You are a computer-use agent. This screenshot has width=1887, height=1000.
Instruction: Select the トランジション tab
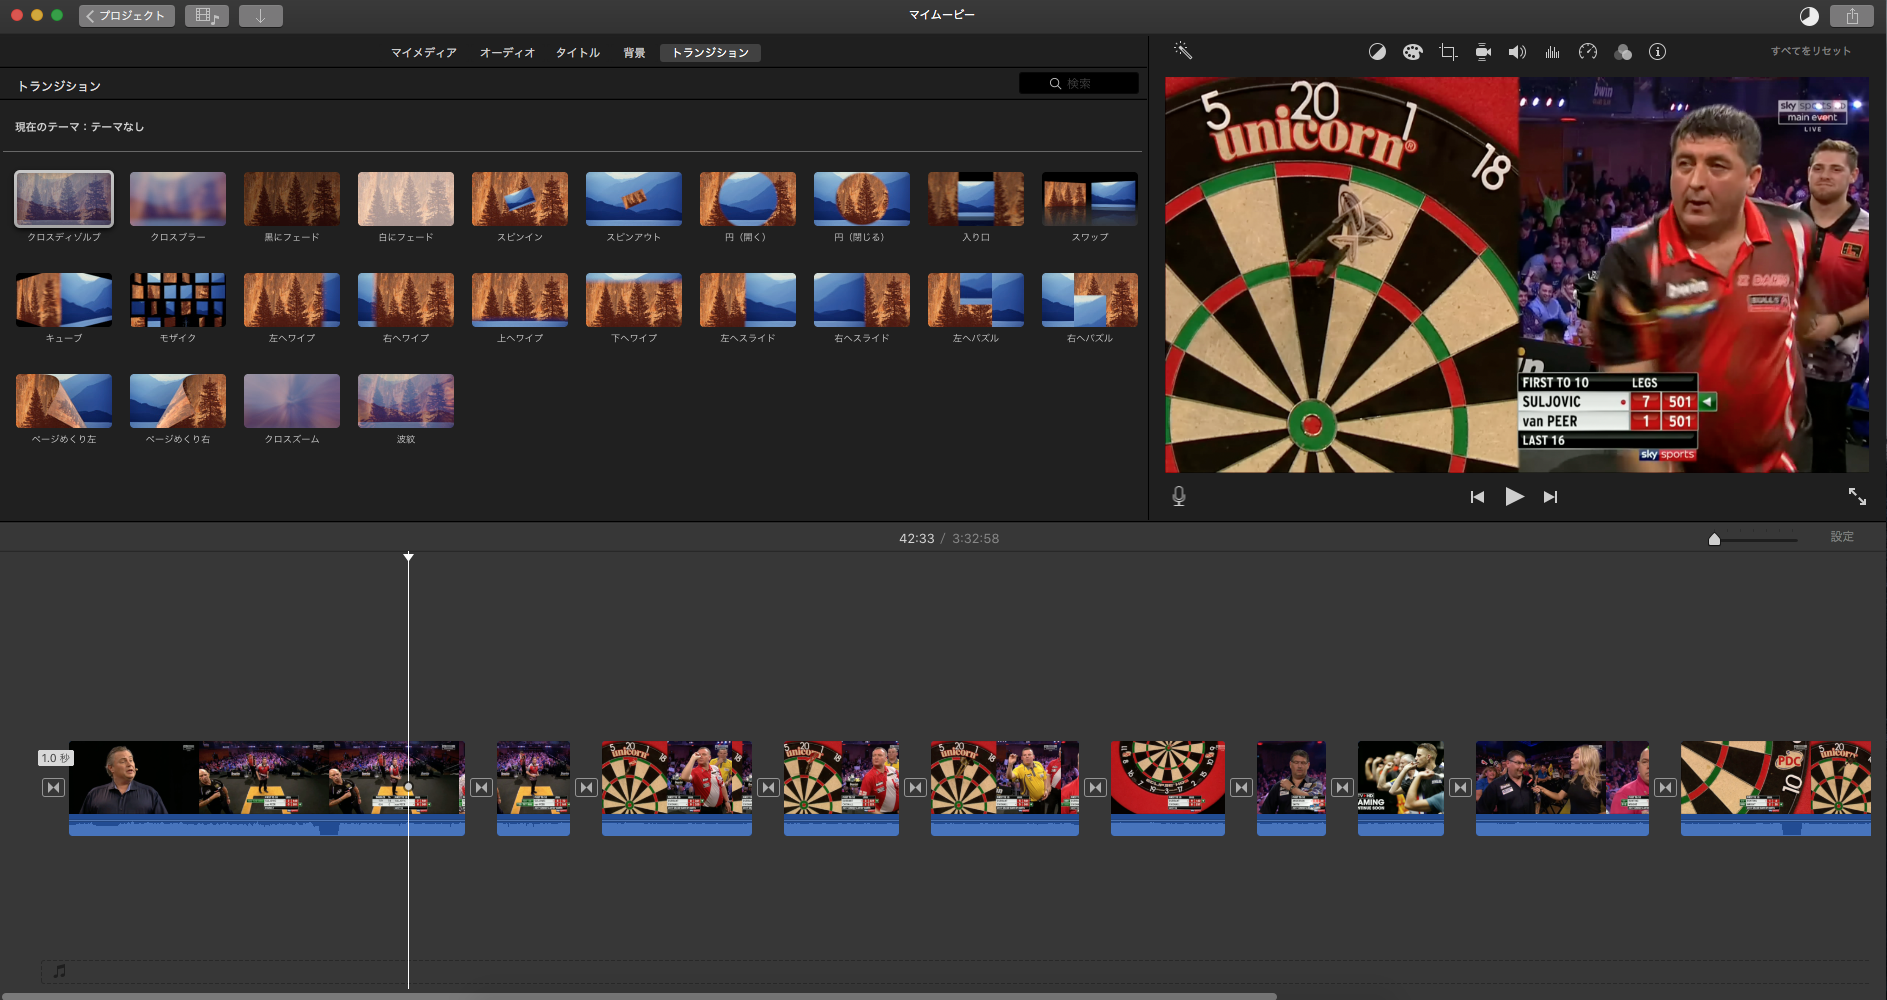tap(710, 53)
